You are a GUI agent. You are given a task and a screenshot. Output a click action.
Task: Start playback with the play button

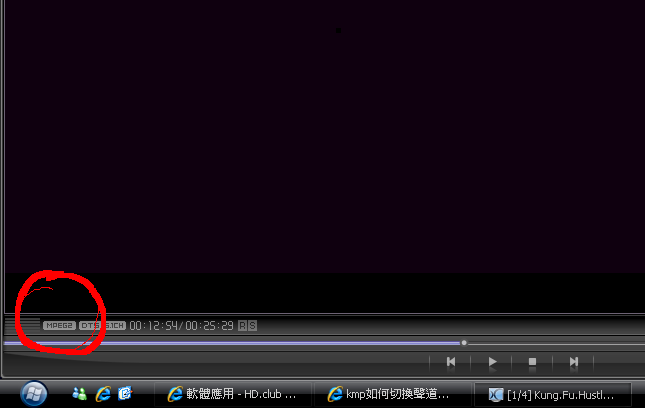click(492, 362)
